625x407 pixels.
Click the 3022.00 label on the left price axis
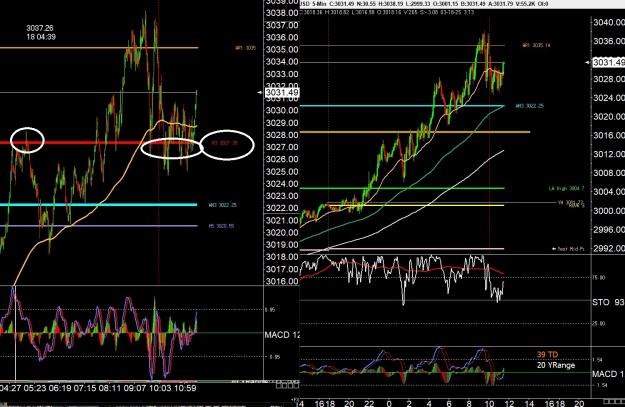coord(282,208)
